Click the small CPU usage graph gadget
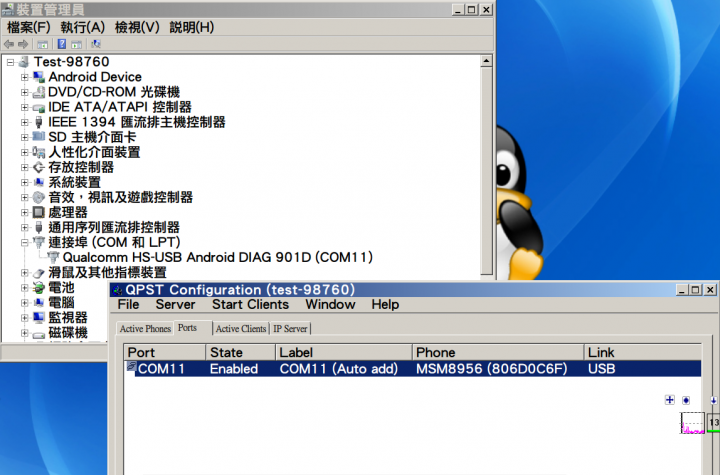This screenshot has height=475, width=720. [692, 423]
